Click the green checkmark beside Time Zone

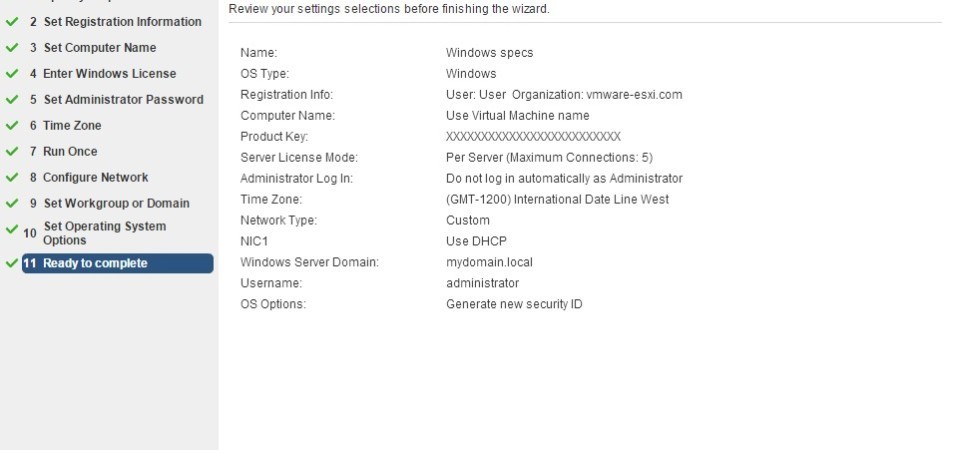point(12,125)
